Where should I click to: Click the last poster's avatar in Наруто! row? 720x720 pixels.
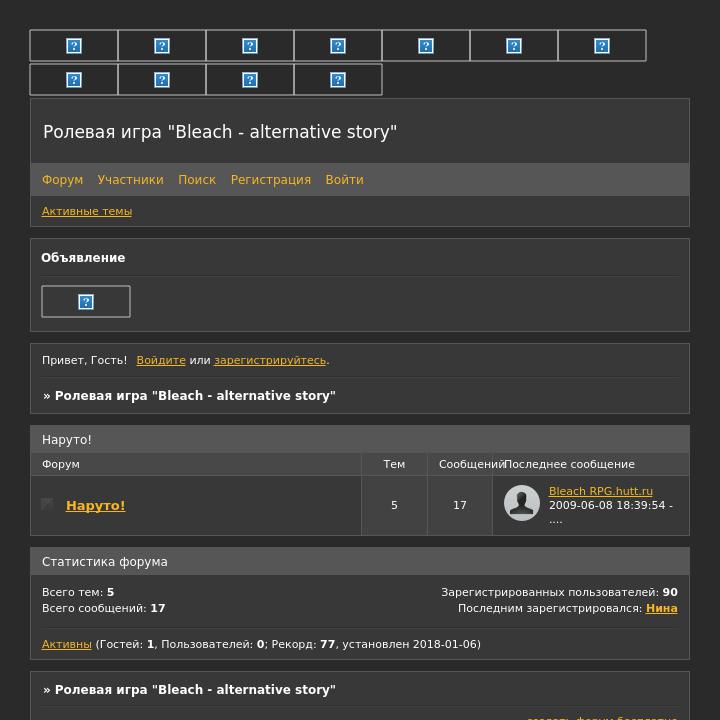[522, 503]
